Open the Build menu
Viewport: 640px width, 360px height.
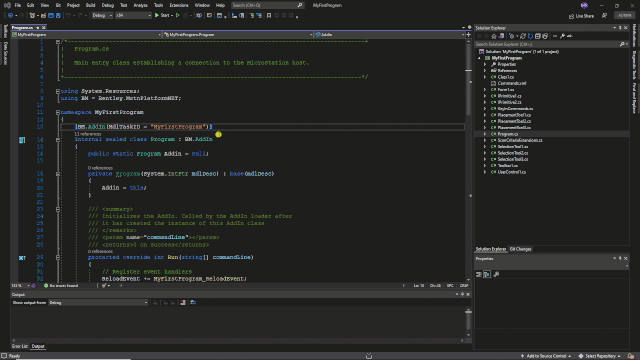click(91, 5)
